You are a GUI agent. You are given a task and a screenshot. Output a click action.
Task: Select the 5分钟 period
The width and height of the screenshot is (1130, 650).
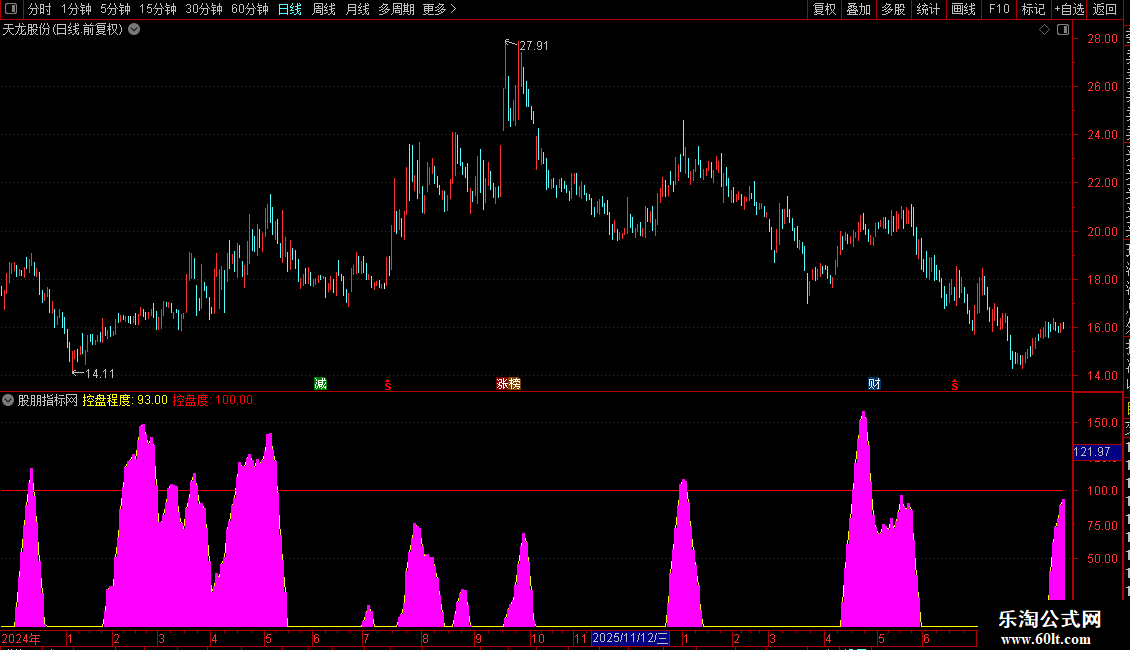[x=115, y=9]
